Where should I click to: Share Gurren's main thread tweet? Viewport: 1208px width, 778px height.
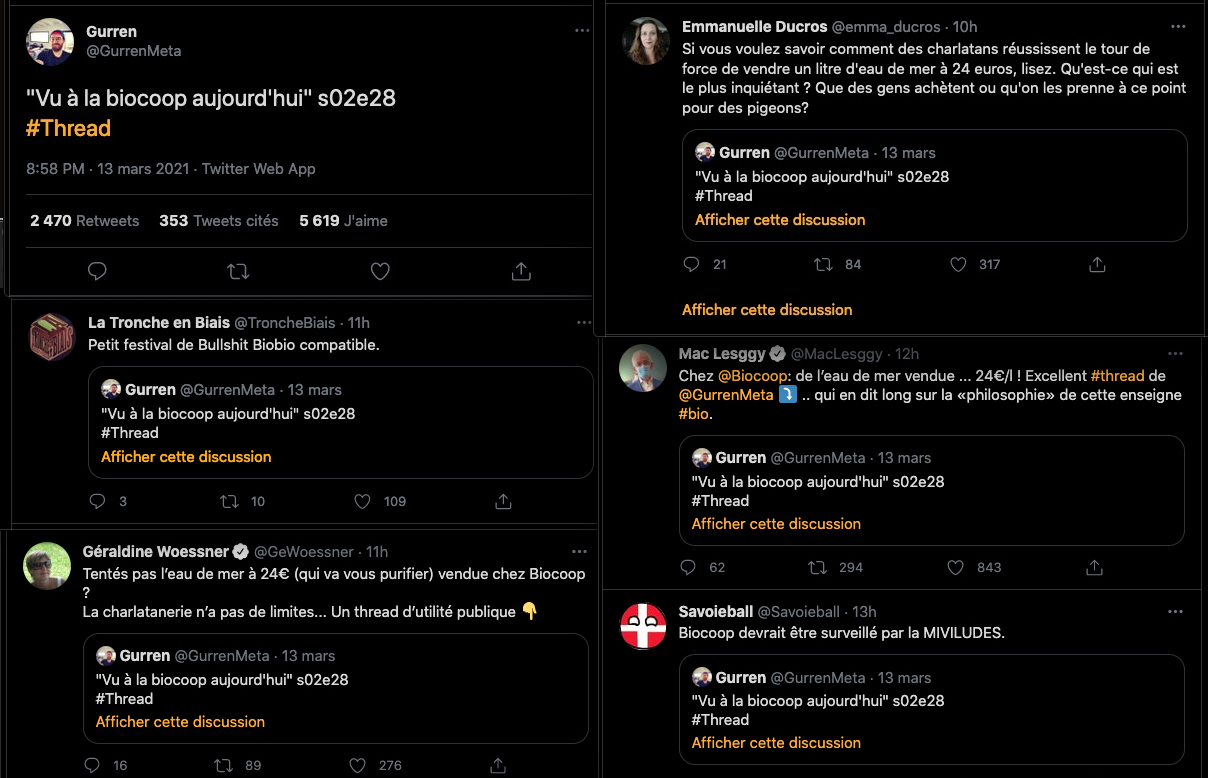point(520,271)
